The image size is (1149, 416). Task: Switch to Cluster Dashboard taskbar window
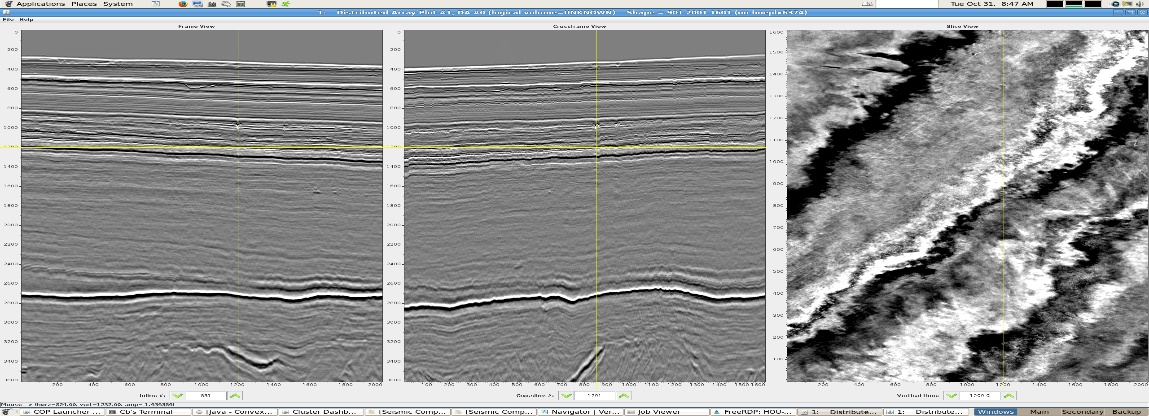click(x=325, y=411)
